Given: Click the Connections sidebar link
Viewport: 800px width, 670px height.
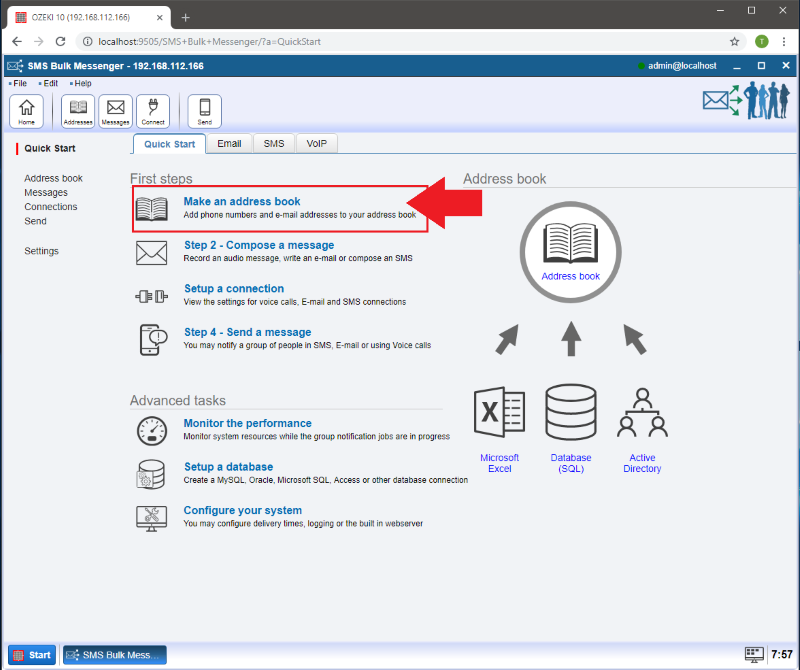Looking at the screenshot, I should [x=51, y=206].
